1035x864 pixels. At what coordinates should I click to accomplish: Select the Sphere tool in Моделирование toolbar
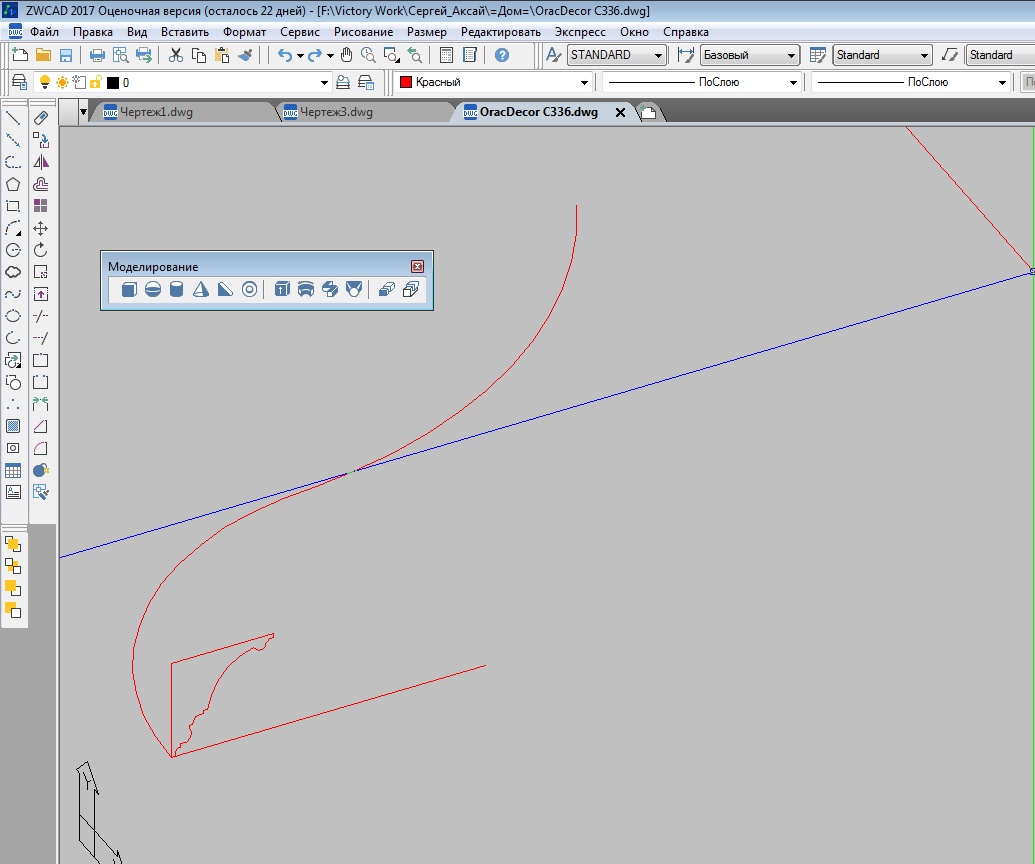[x=152, y=289]
